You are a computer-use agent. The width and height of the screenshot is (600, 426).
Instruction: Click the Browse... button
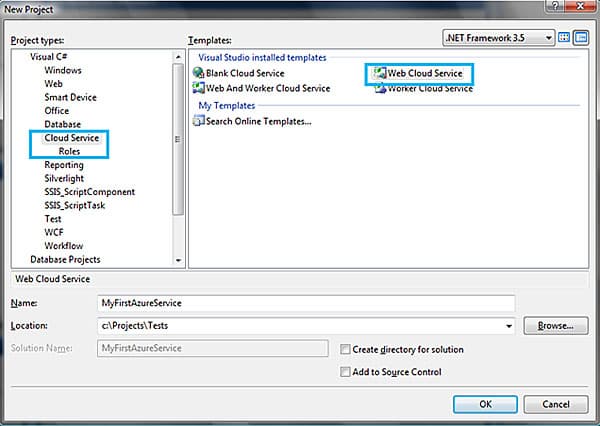coord(556,326)
